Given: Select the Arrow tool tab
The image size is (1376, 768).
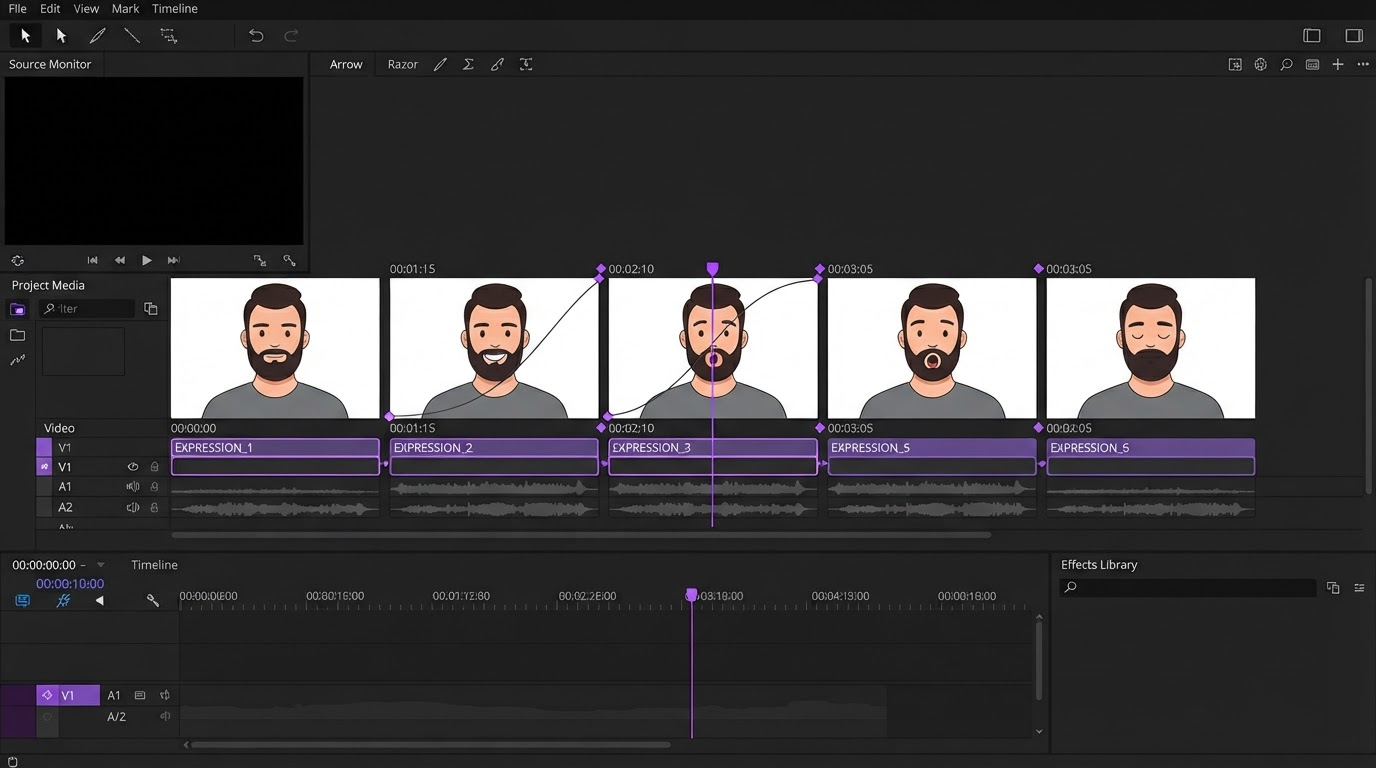Looking at the screenshot, I should click(346, 64).
